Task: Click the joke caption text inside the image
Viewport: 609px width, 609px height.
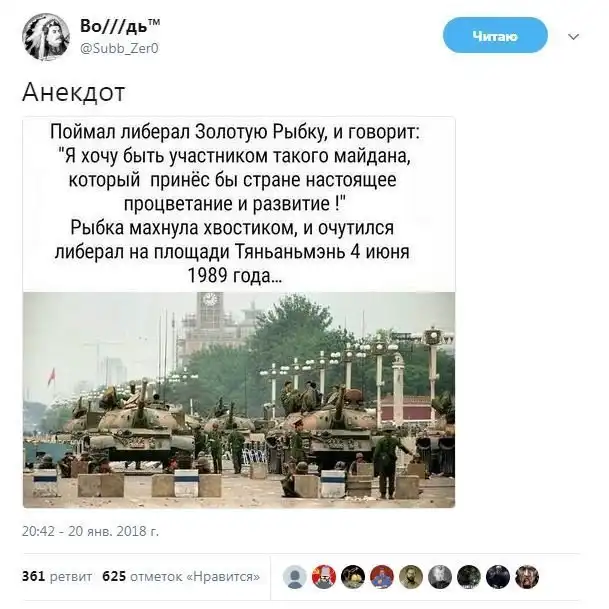Action: click(234, 204)
